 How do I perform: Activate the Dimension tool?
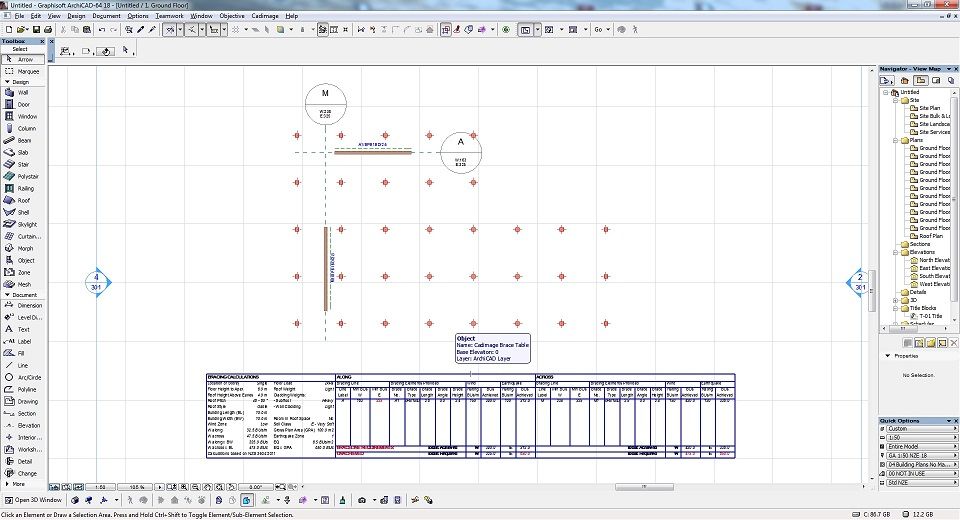23,306
